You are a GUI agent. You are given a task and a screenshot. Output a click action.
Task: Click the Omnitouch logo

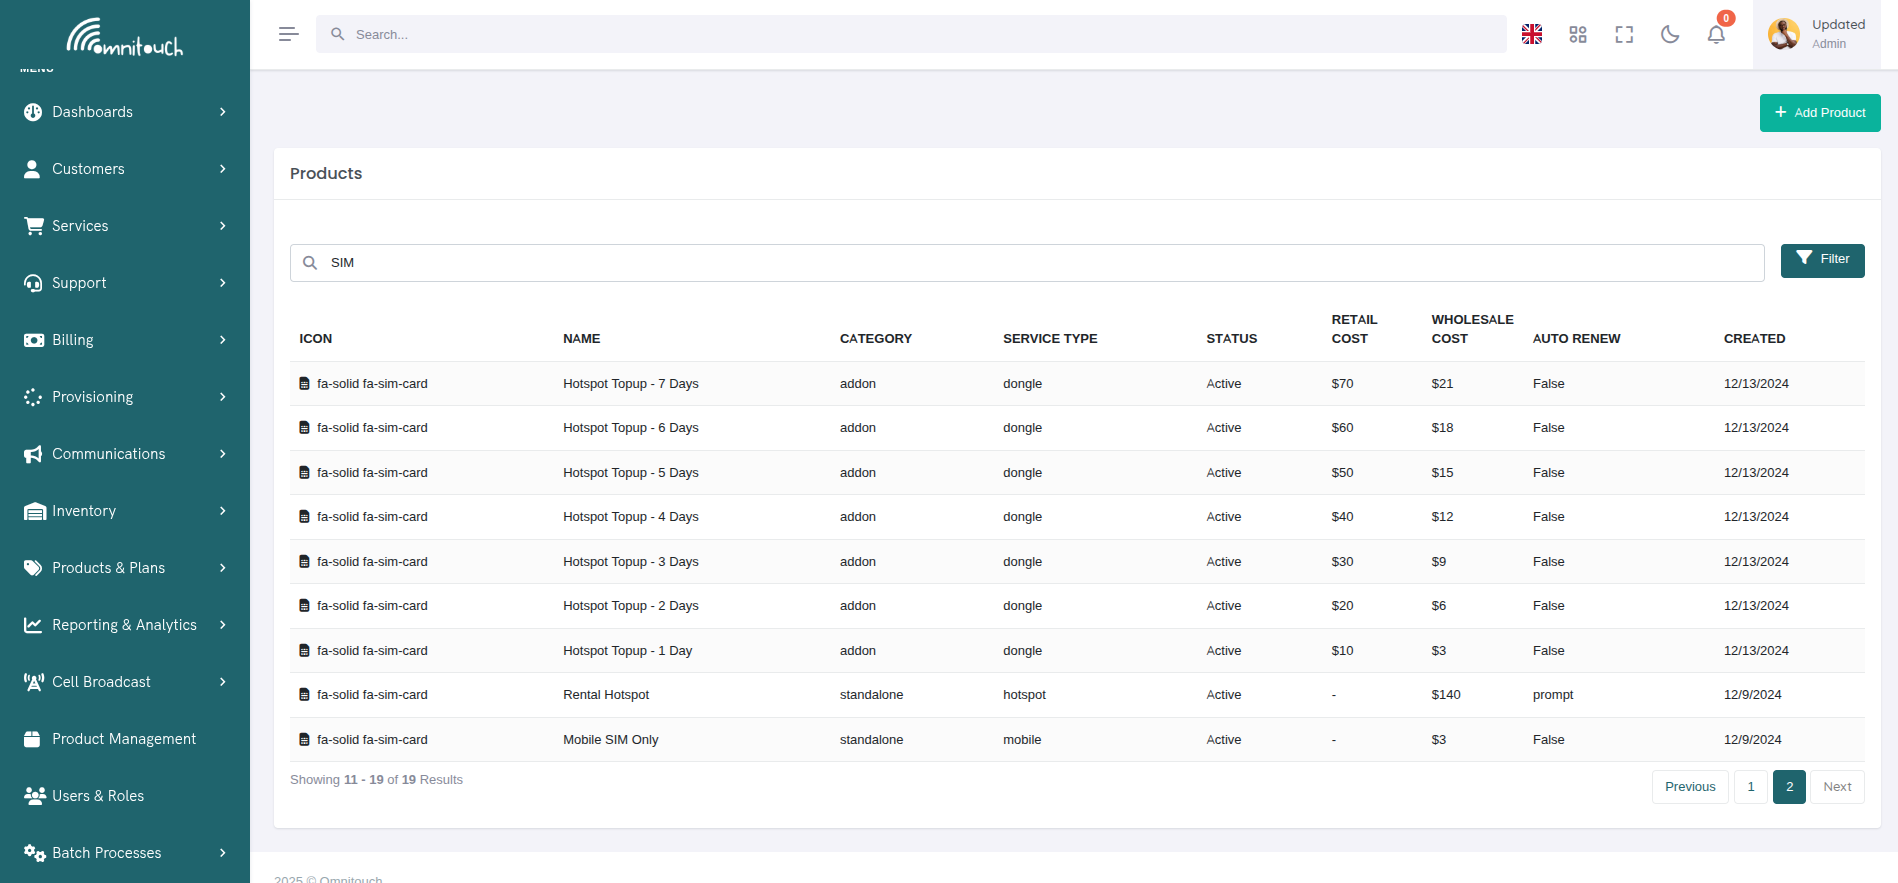pos(125,37)
